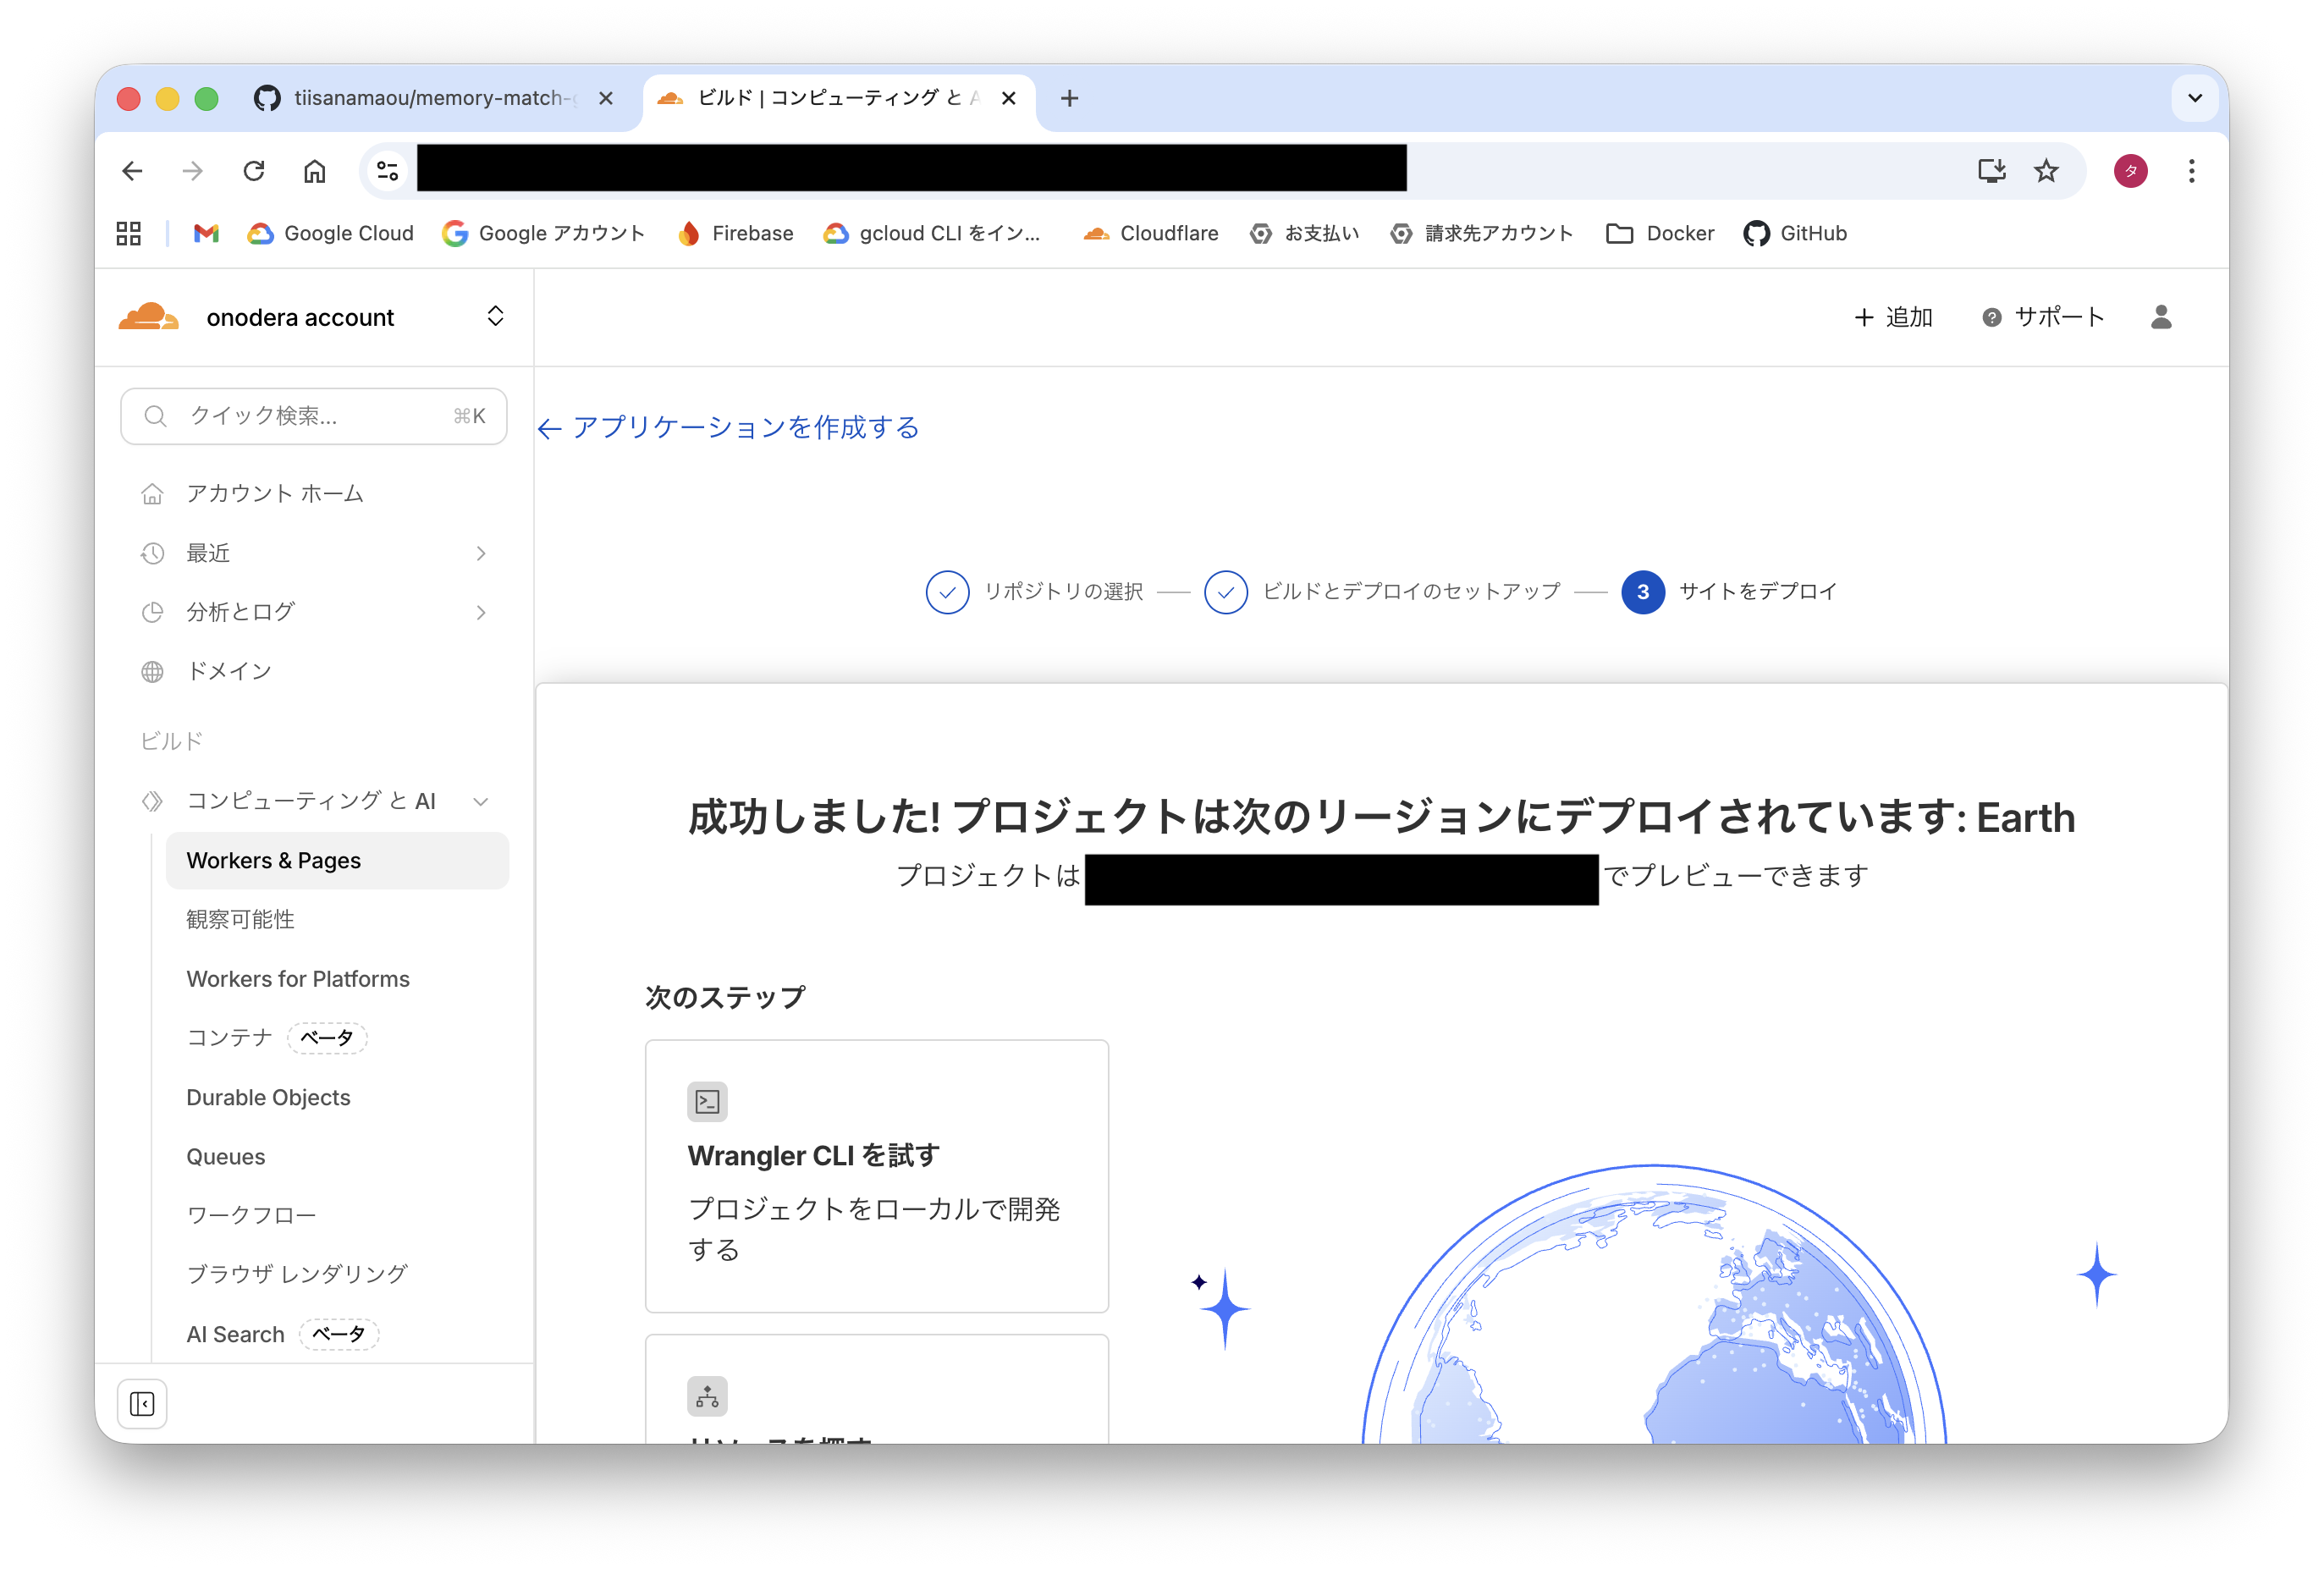Click the user profile icon in header

(2160, 317)
